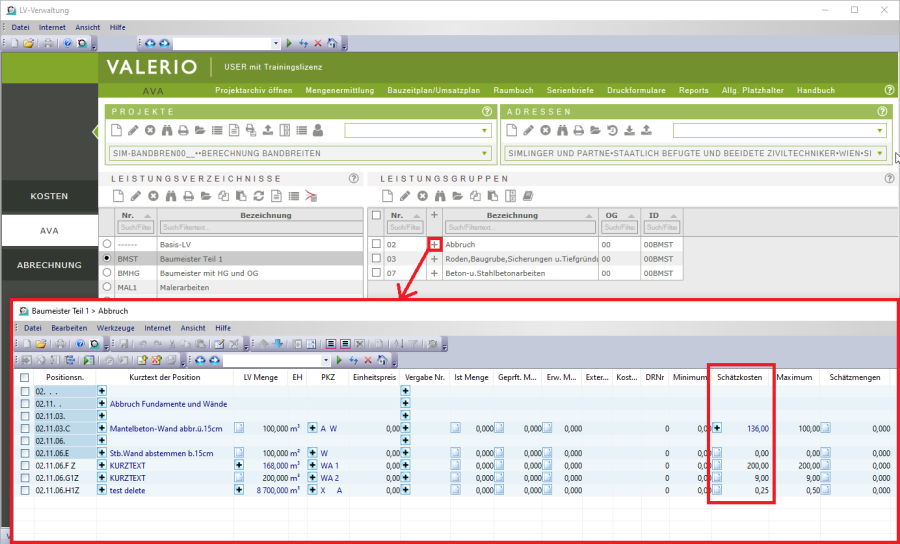Check the box for group 03 Roden,Baugrube
900x544 pixels.
376,258
